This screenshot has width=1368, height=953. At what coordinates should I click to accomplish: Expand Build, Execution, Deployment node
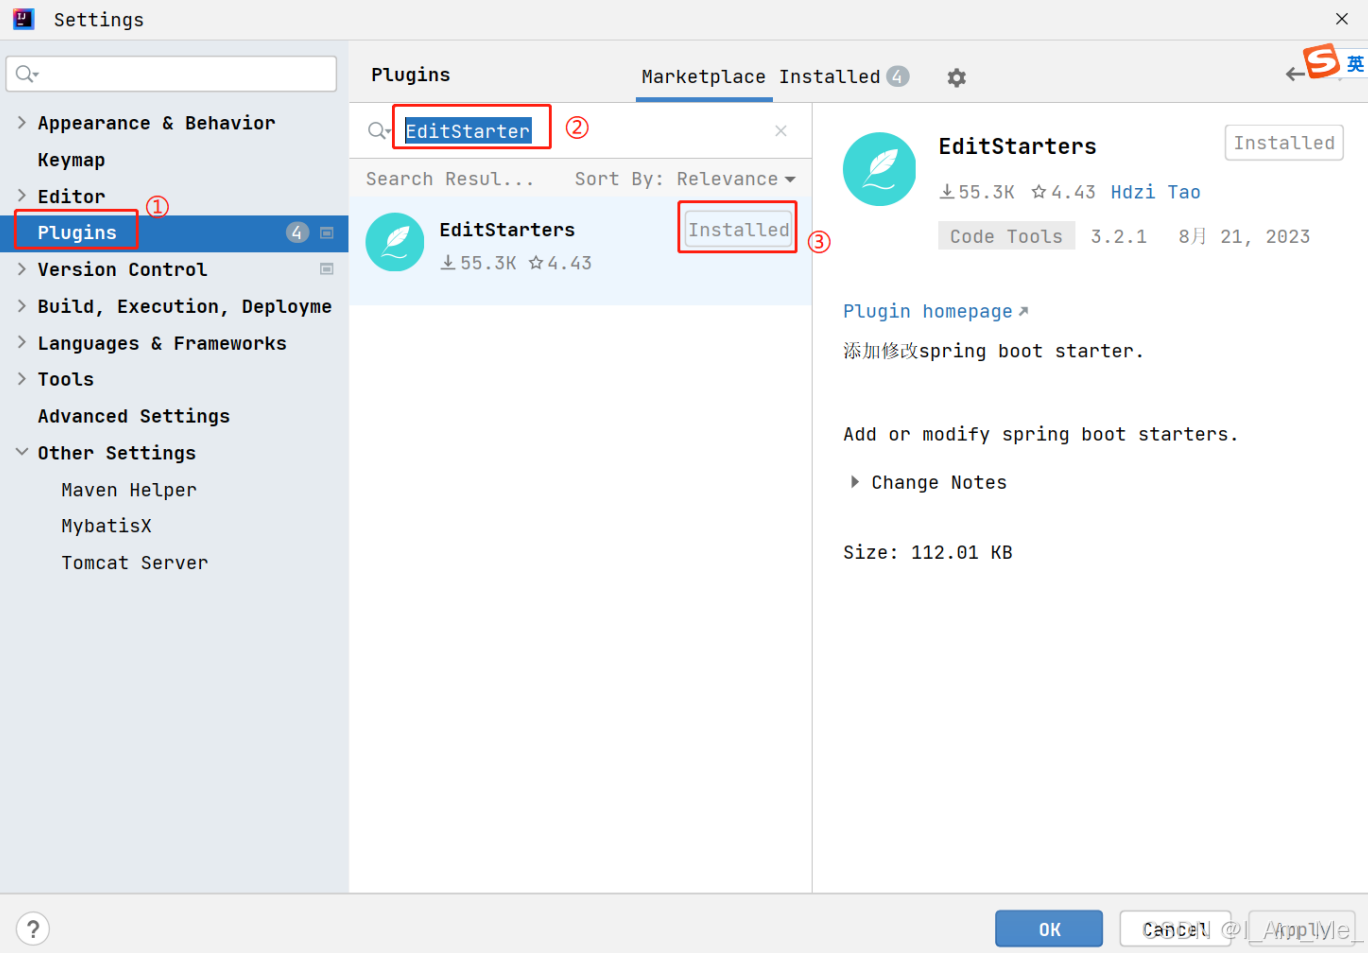[22, 305]
